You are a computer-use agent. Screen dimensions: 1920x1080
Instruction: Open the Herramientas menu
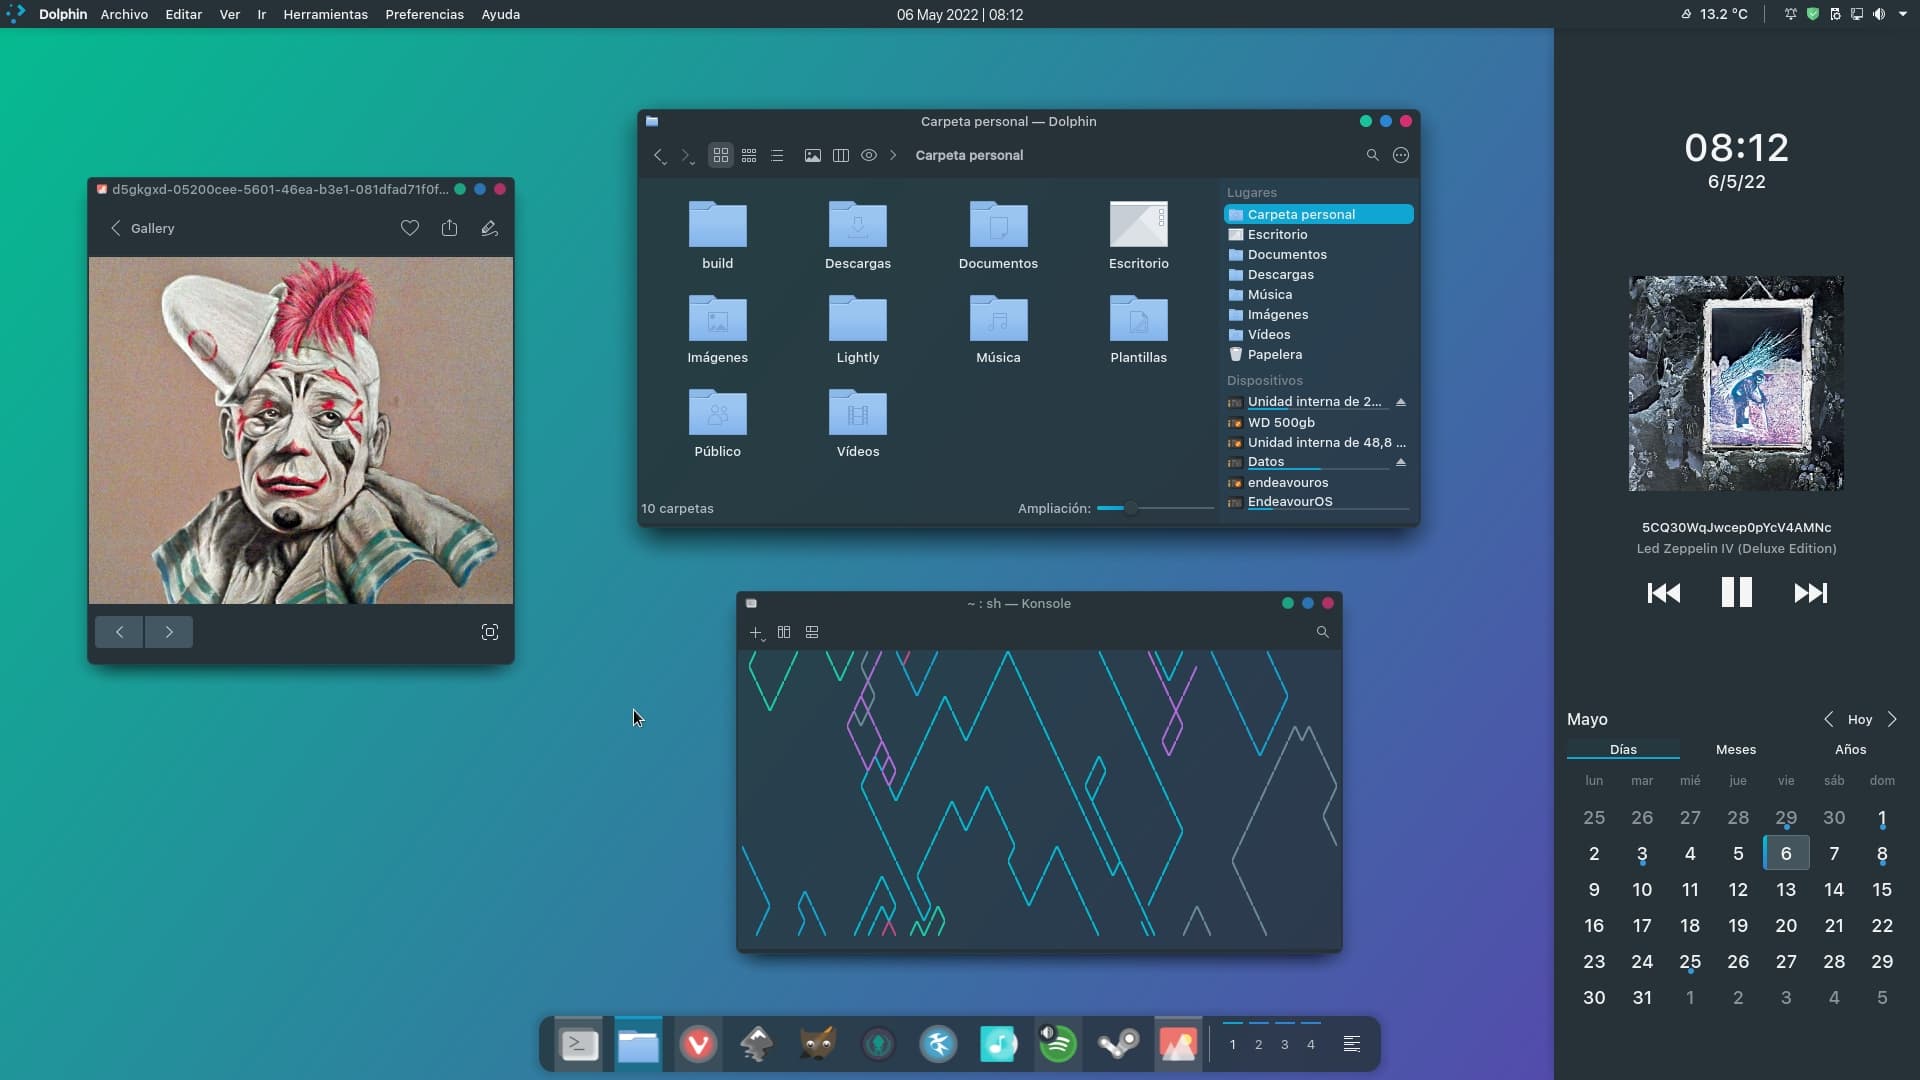tap(325, 14)
